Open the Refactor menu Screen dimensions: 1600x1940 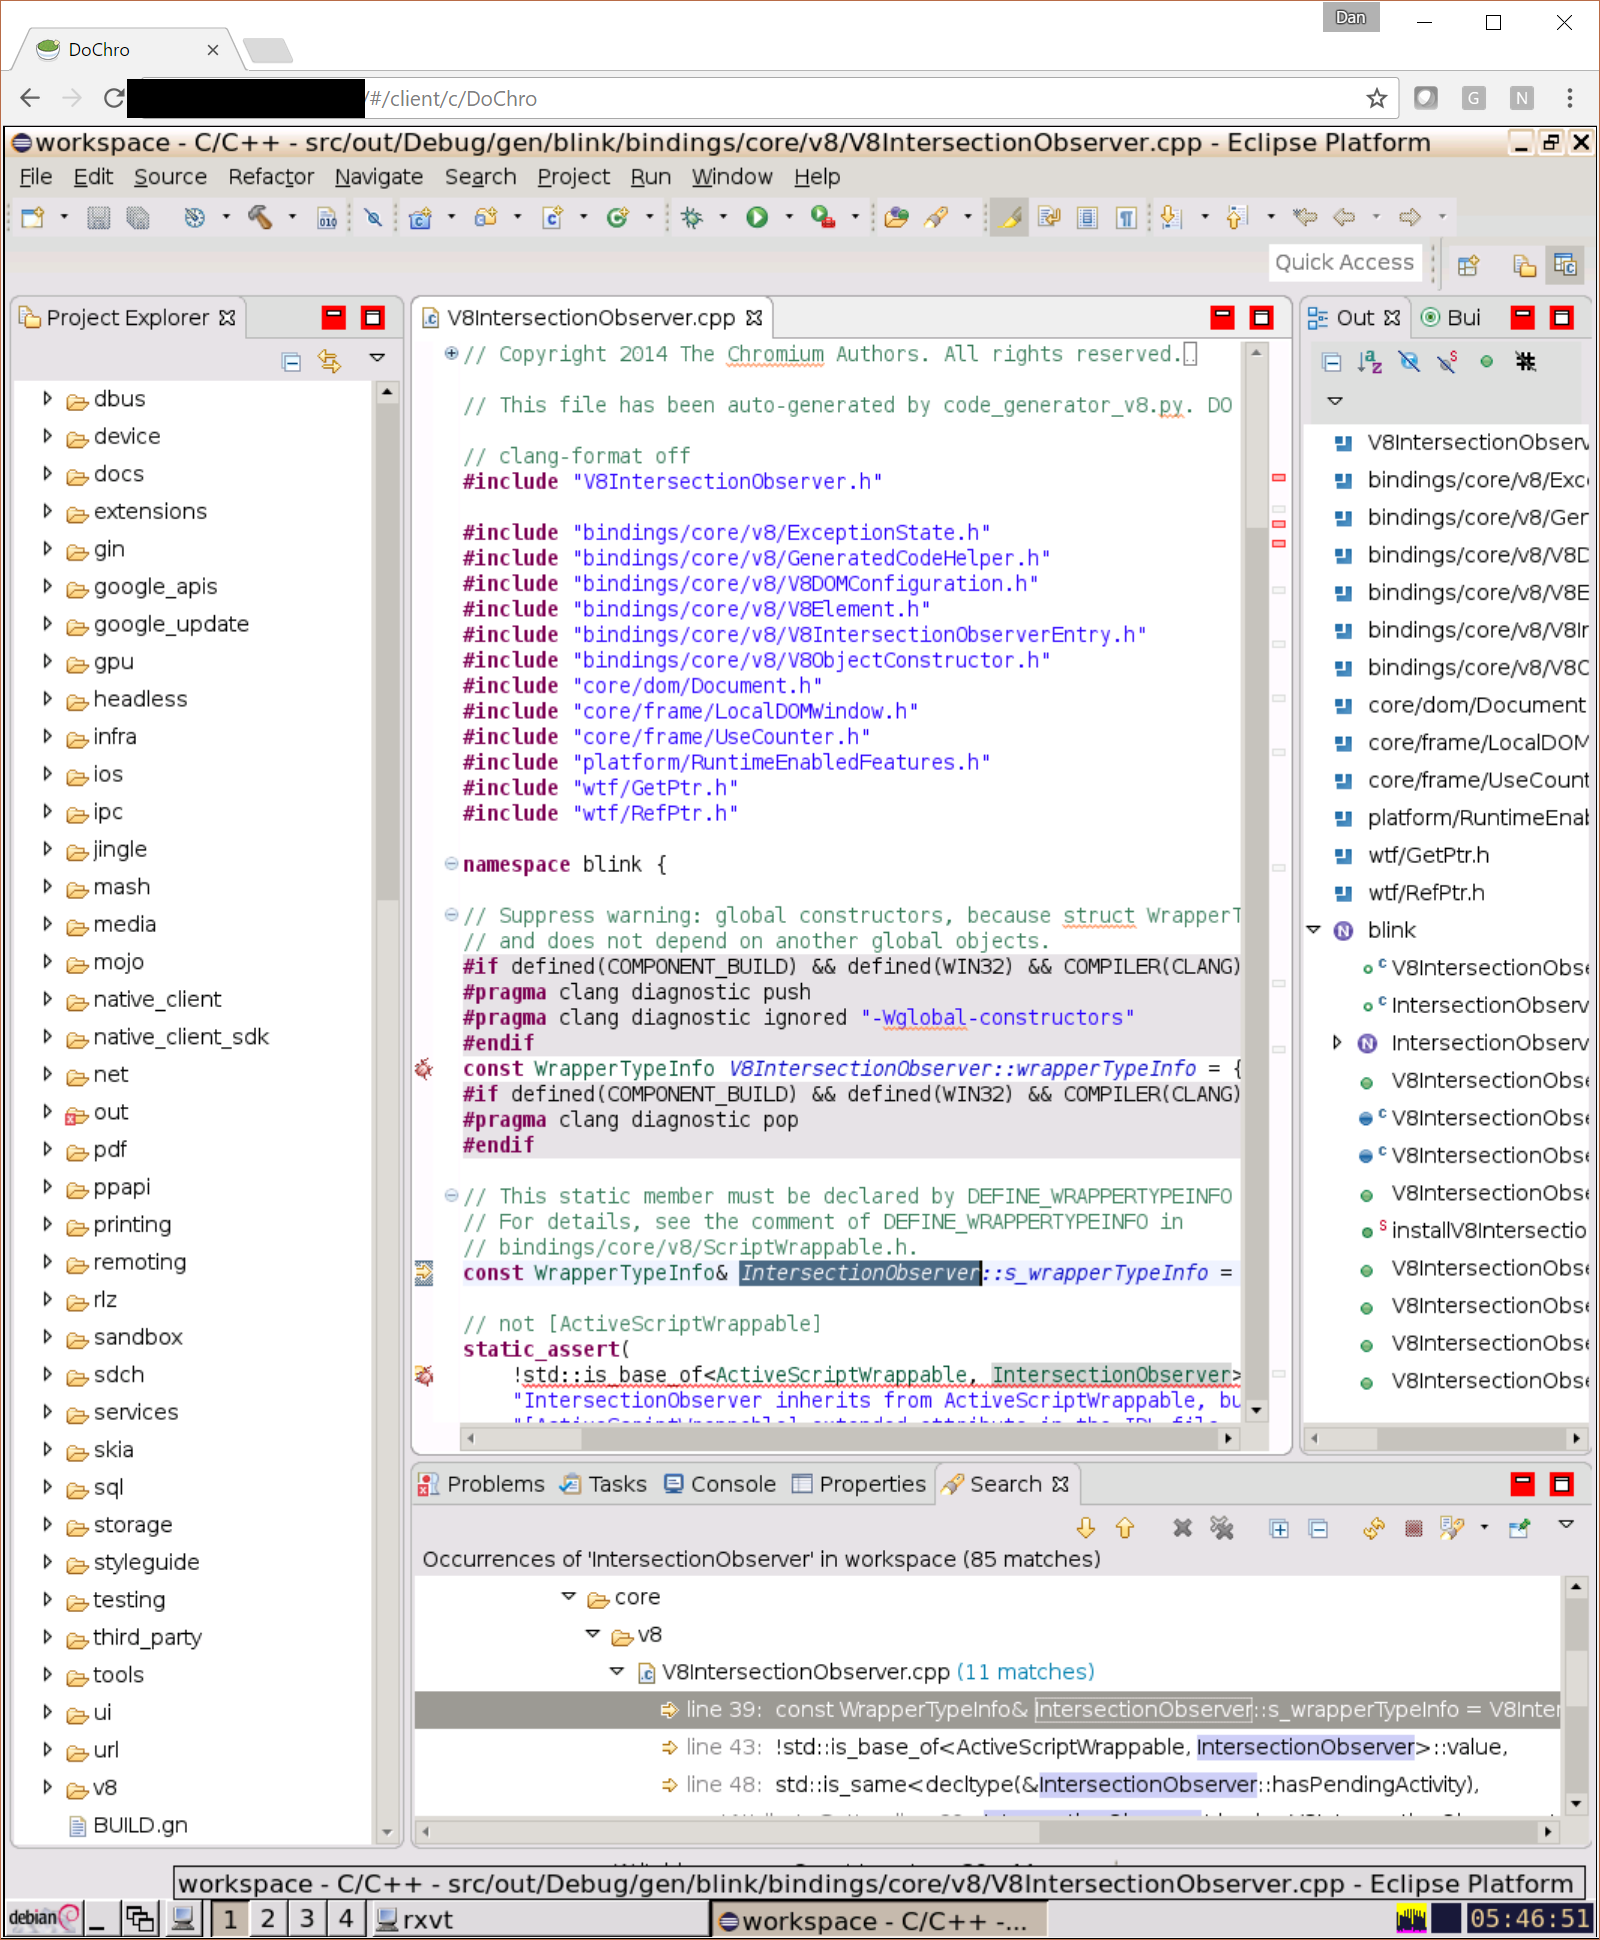(x=271, y=177)
